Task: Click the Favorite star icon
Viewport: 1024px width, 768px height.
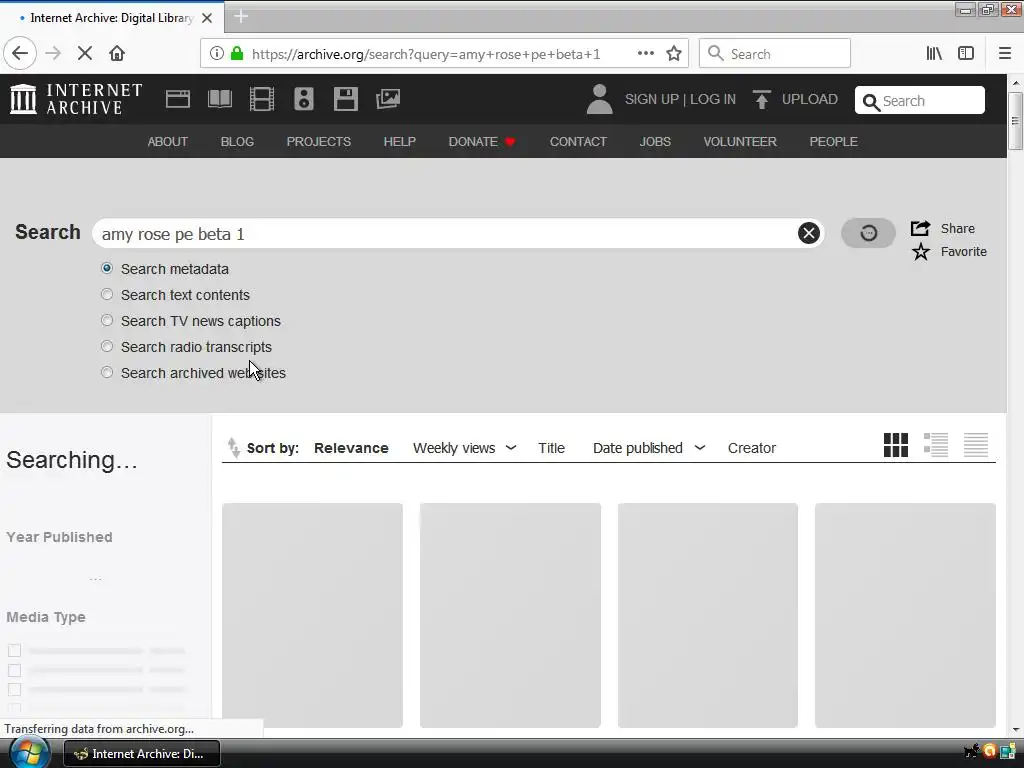Action: click(x=921, y=251)
